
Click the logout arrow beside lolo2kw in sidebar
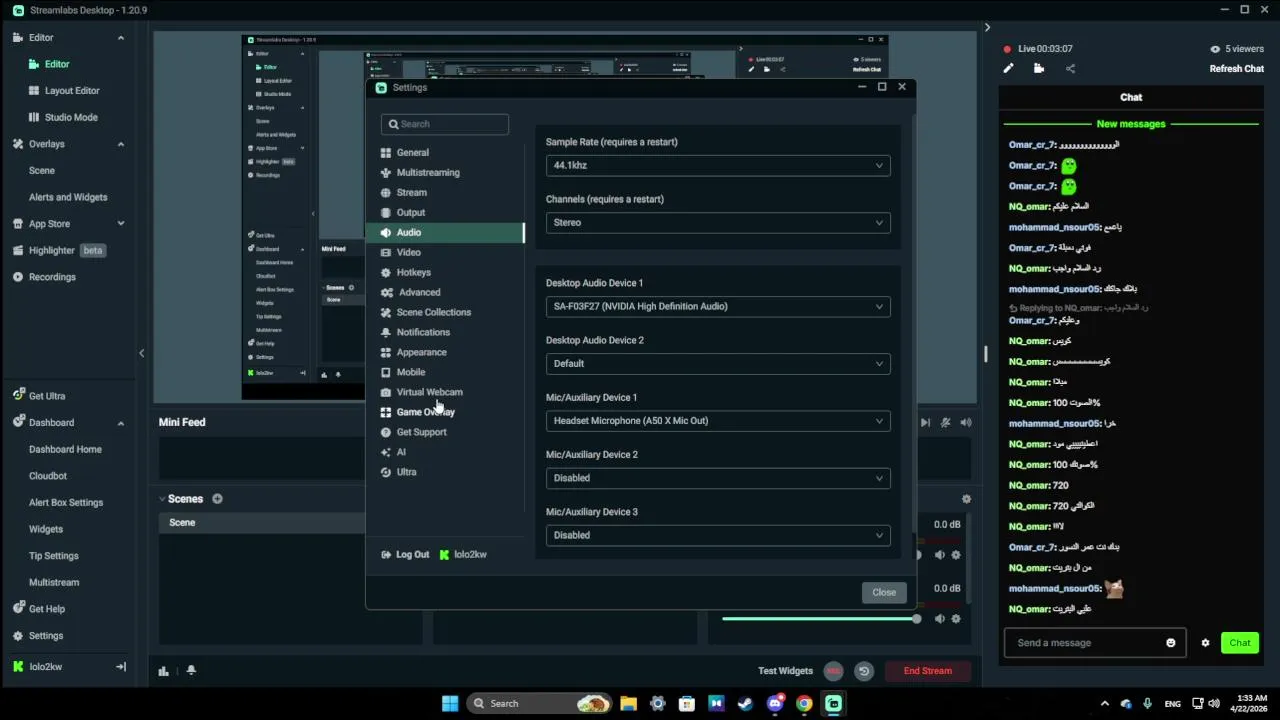121,667
